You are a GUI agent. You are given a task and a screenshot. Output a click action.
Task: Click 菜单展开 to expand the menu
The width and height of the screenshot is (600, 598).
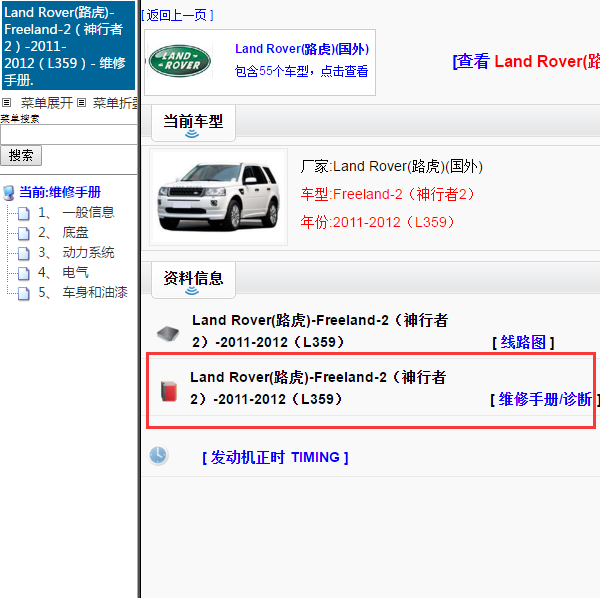(x=47, y=103)
